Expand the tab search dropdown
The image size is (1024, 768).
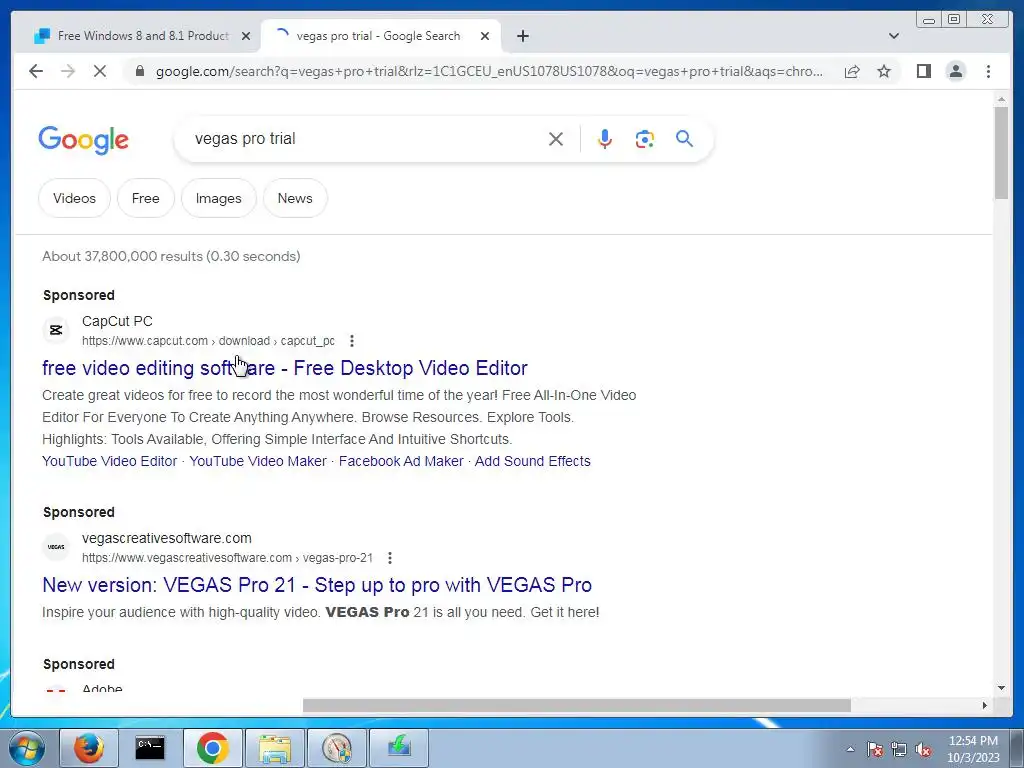893,36
